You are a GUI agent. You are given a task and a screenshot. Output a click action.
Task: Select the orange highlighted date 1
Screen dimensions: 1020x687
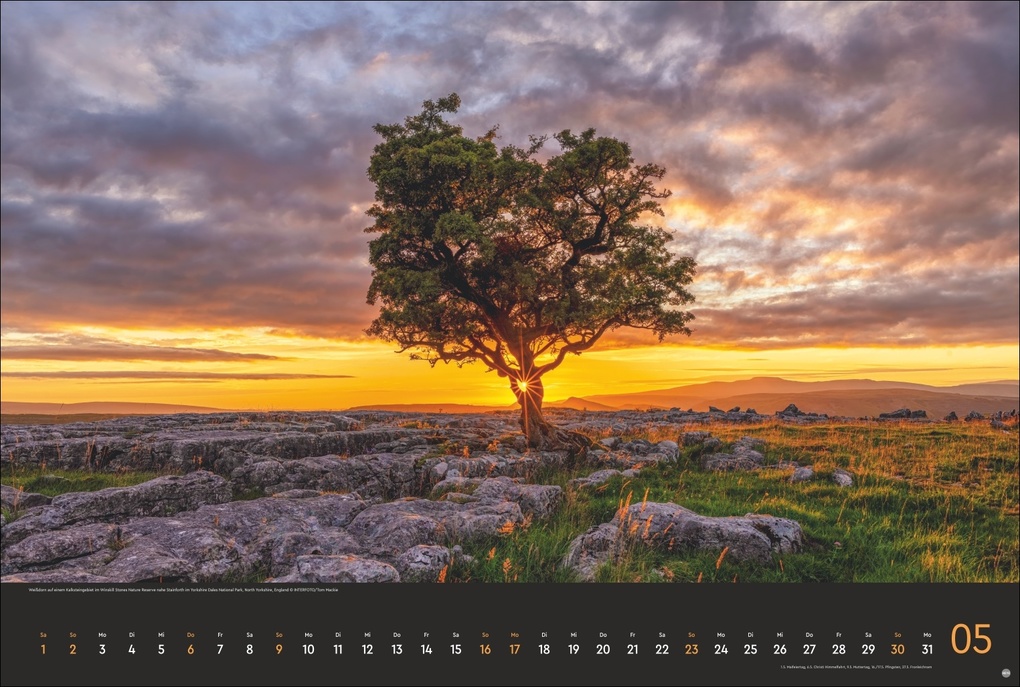coord(42,648)
